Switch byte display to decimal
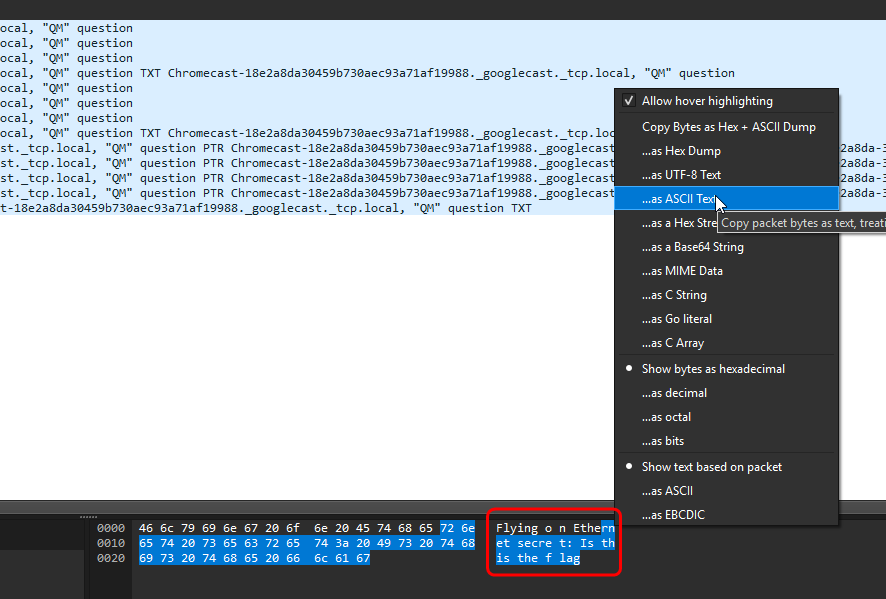This screenshot has height=599, width=886. pos(674,393)
